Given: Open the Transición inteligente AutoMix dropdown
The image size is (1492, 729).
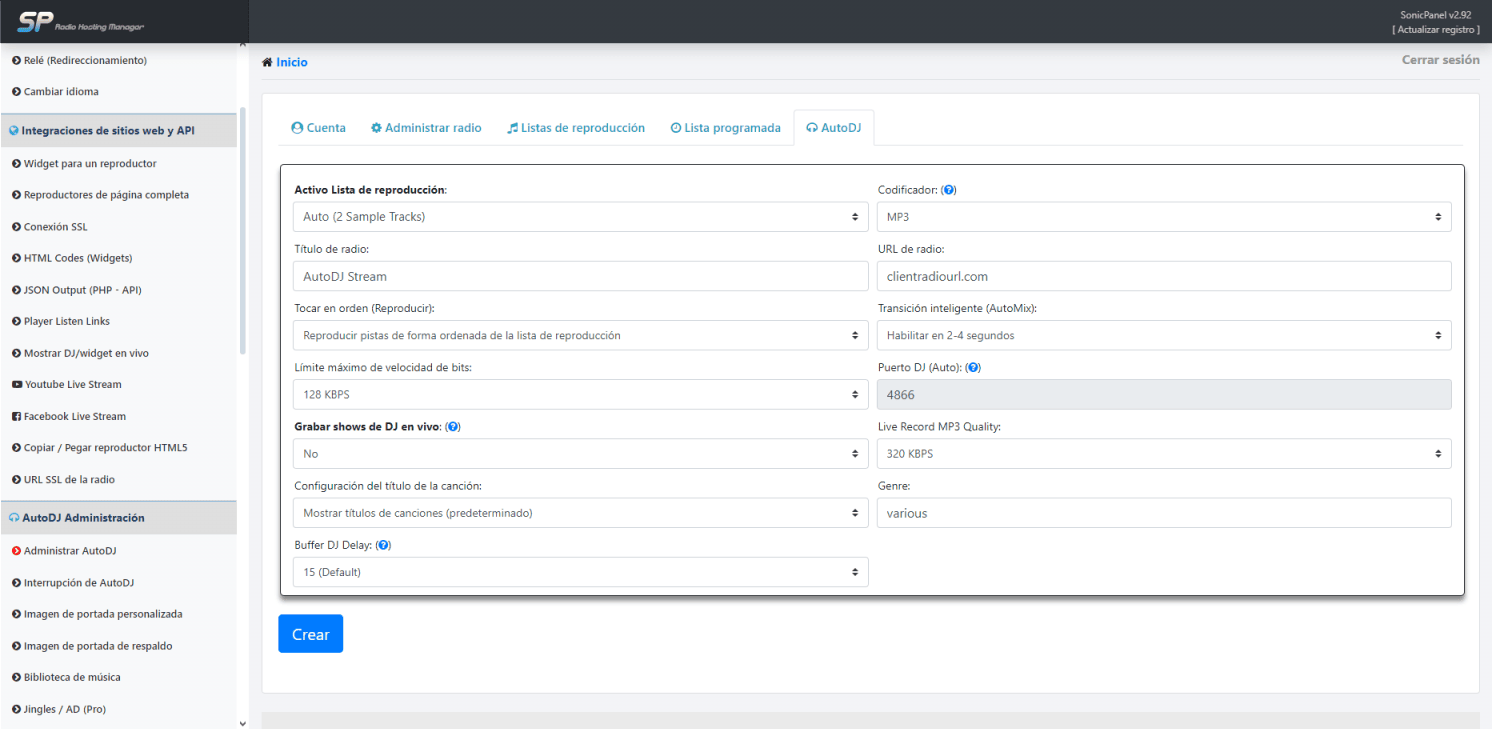Looking at the screenshot, I should (1163, 336).
